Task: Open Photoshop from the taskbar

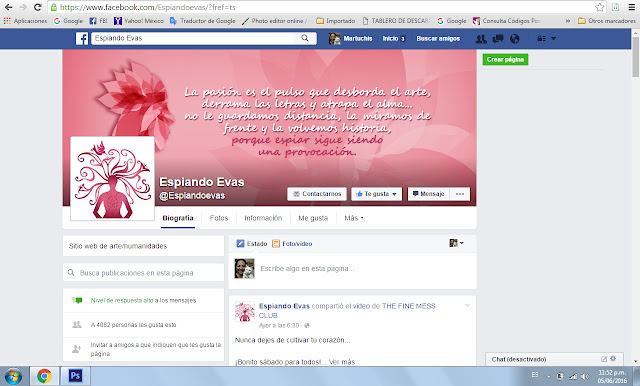Action: 76,376
